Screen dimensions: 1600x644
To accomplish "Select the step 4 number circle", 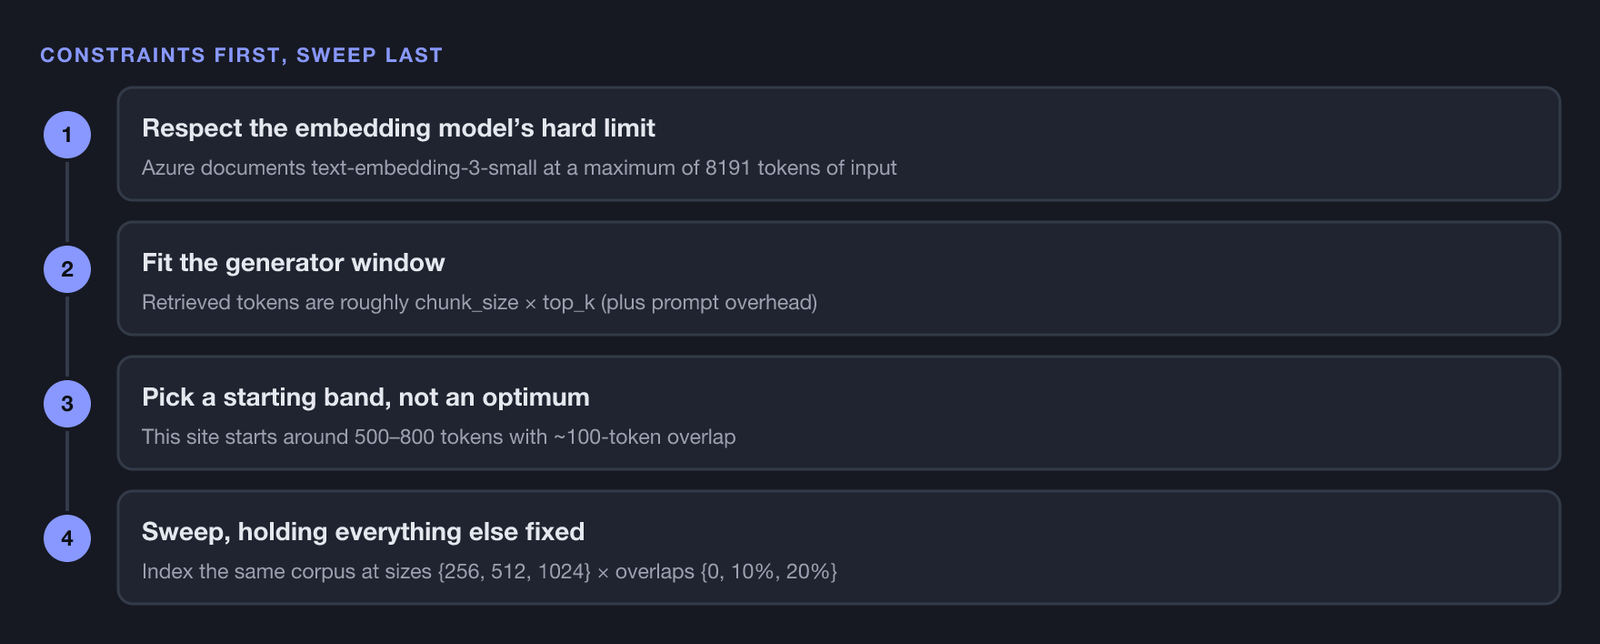I will (x=67, y=538).
